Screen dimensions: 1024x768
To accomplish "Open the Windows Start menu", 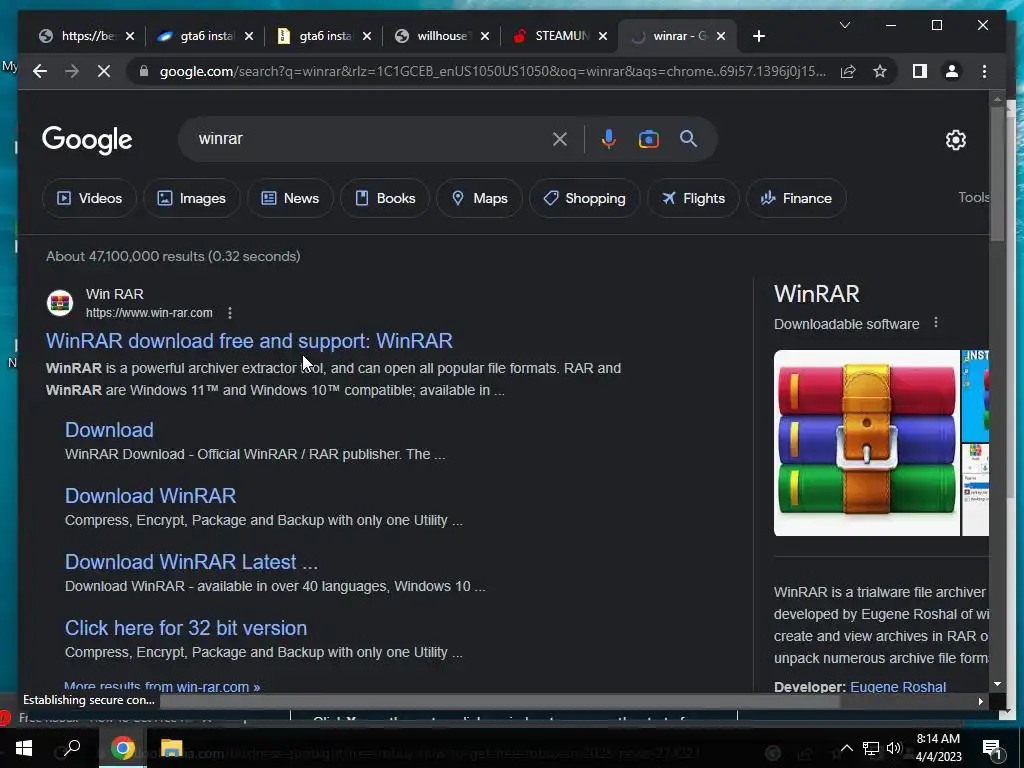I will coord(24,748).
